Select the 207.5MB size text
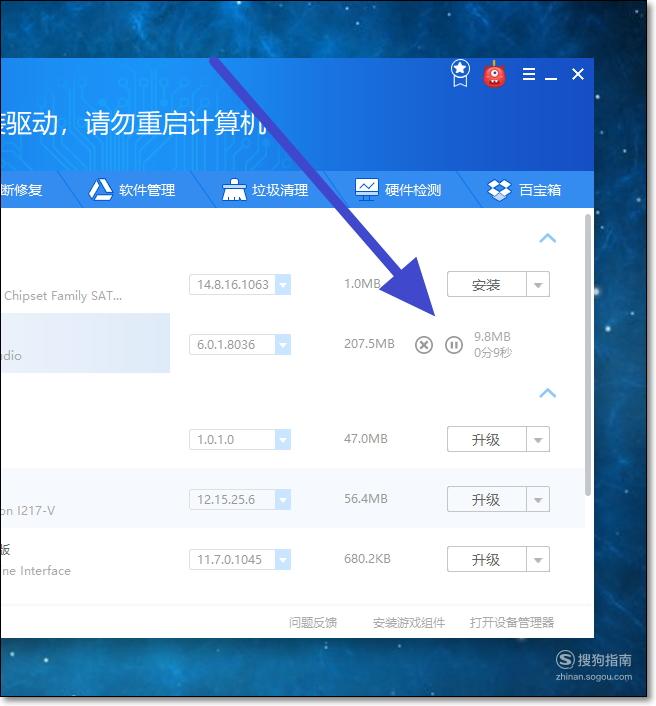Viewport: 656px width, 706px height. (369, 344)
